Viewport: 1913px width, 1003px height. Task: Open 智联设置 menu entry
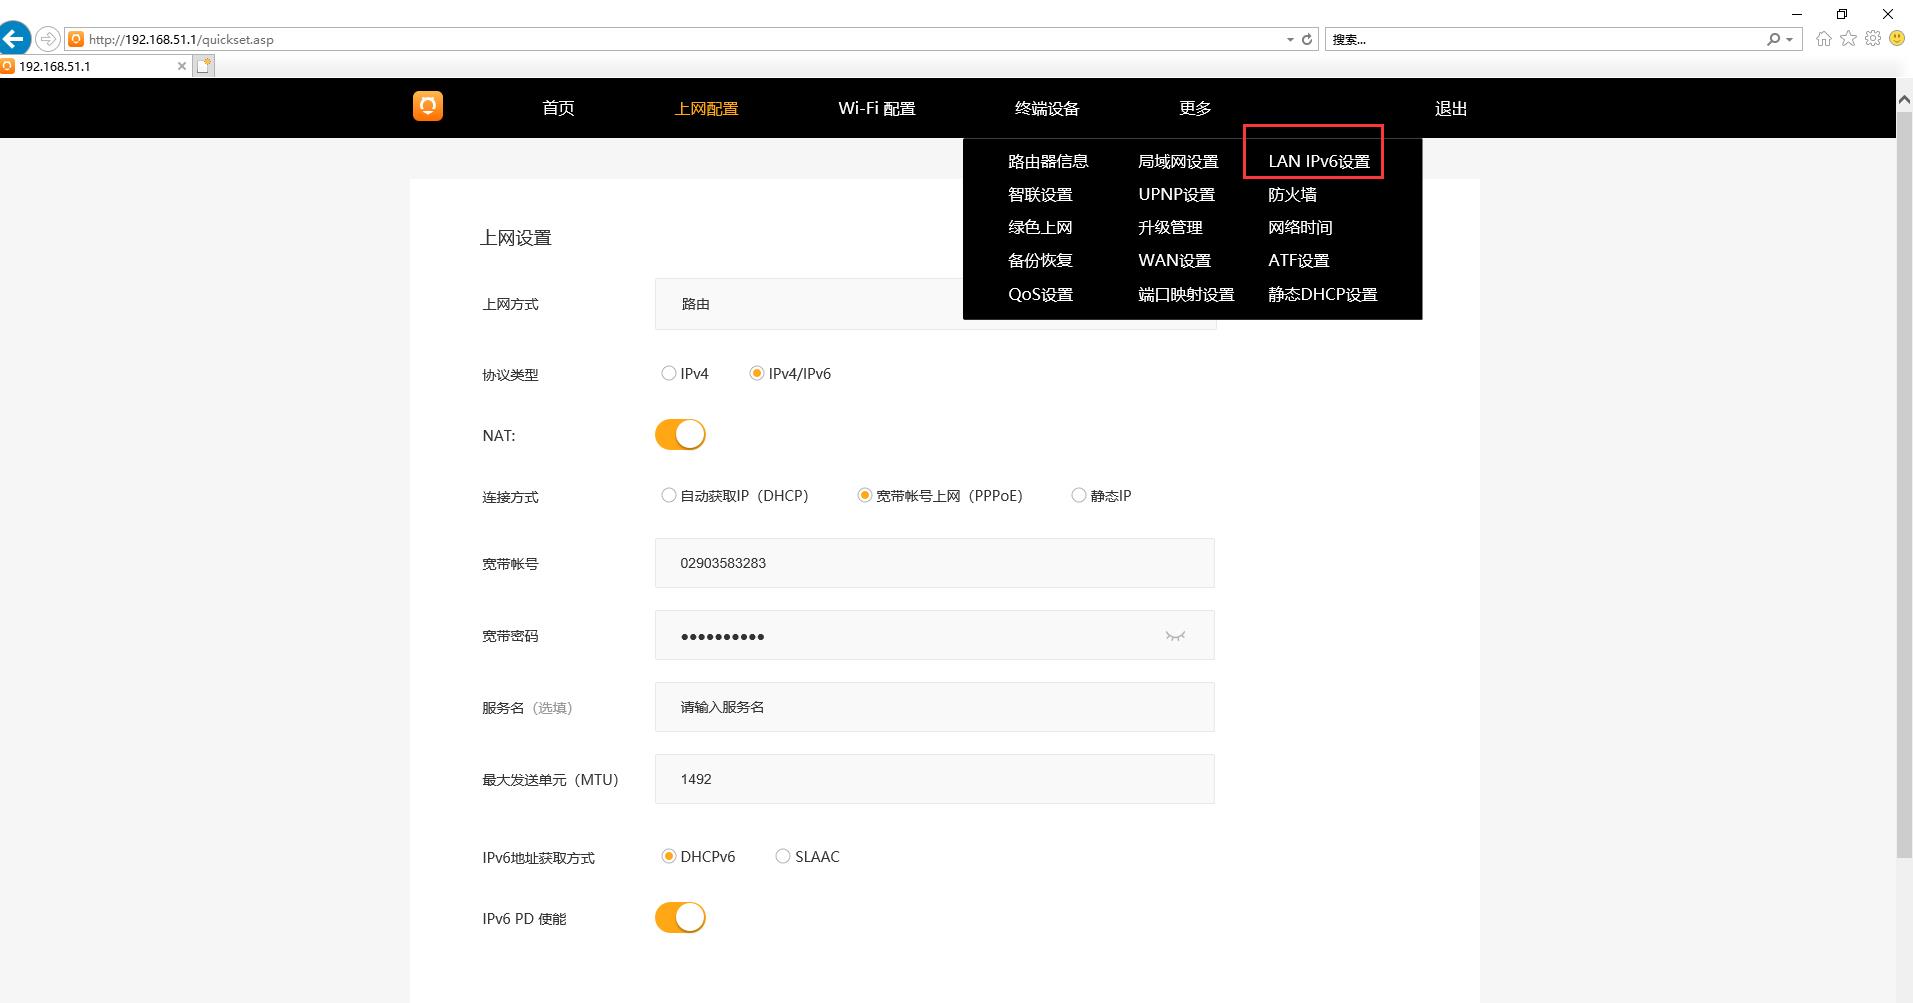[1040, 194]
